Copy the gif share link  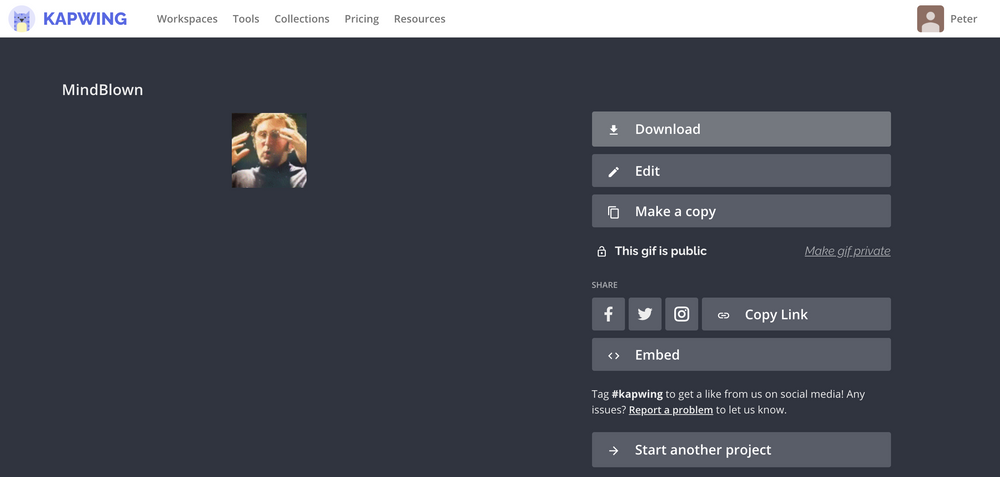pyautogui.click(x=797, y=314)
